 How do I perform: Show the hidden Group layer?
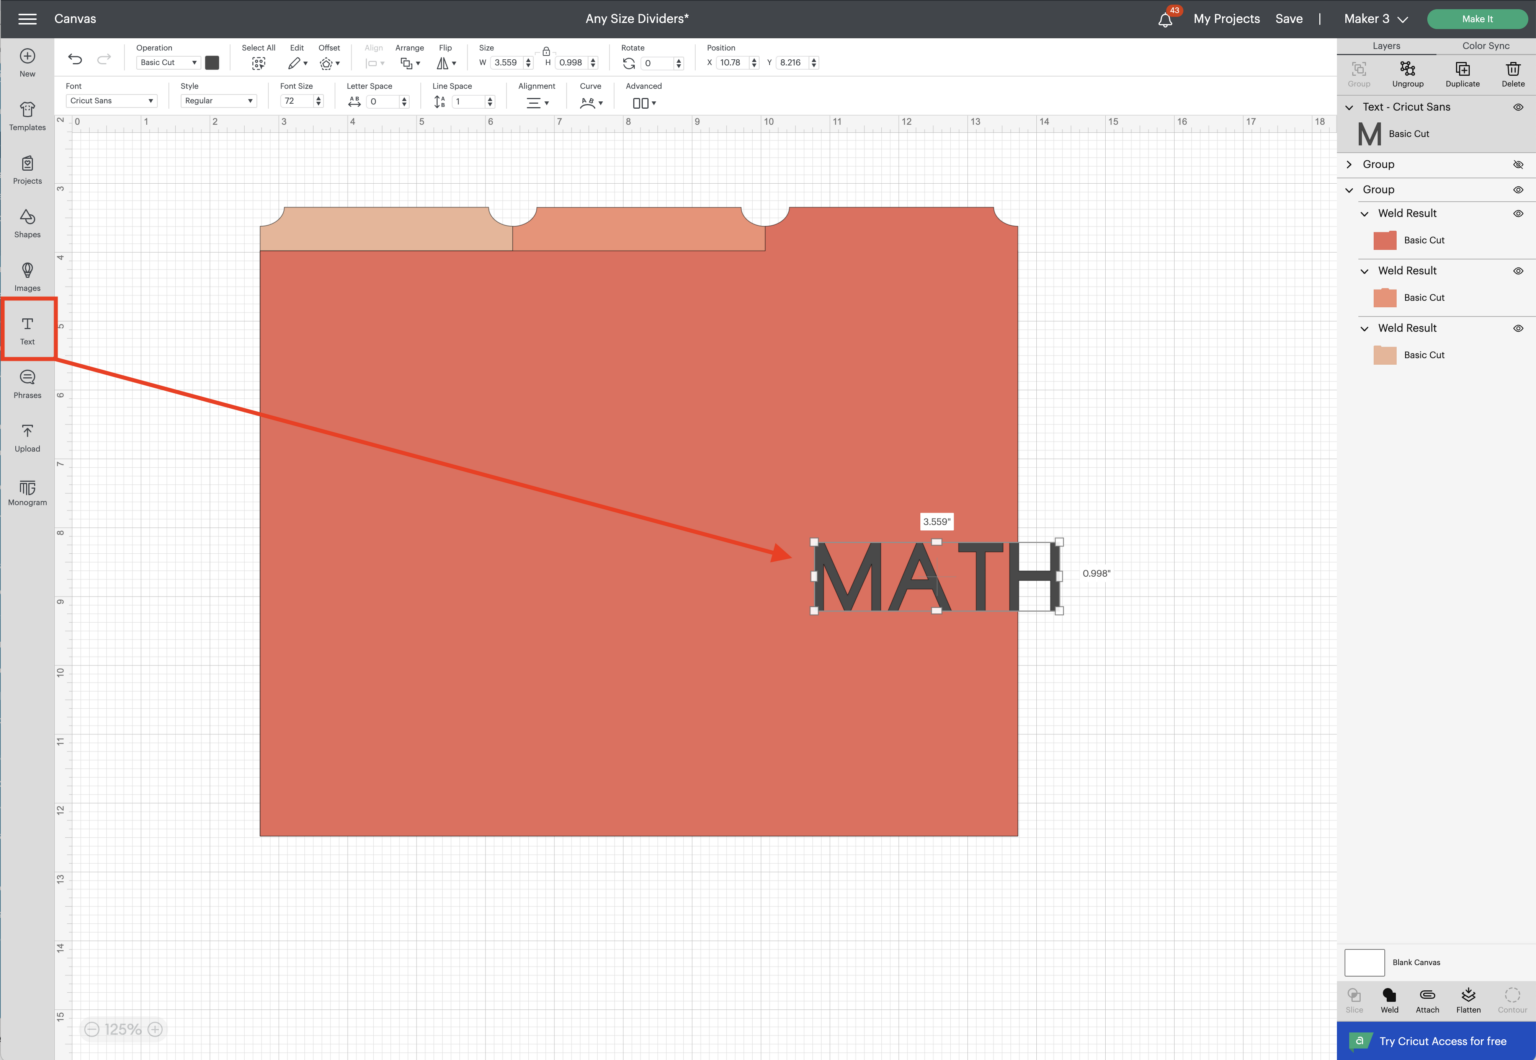[x=1518, y=164]
